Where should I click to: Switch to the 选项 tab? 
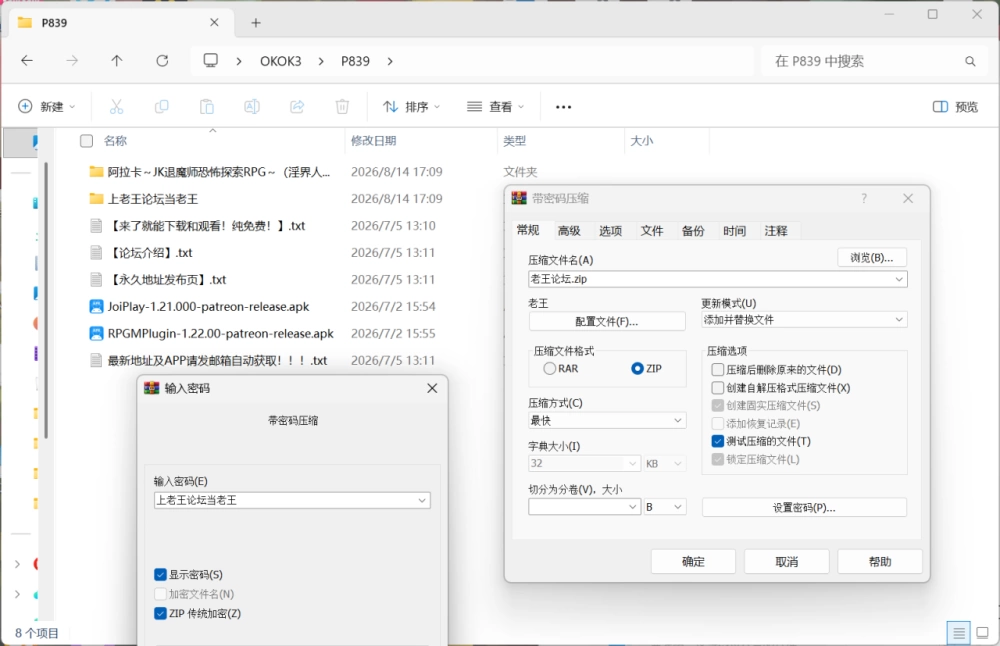point(610,231)
